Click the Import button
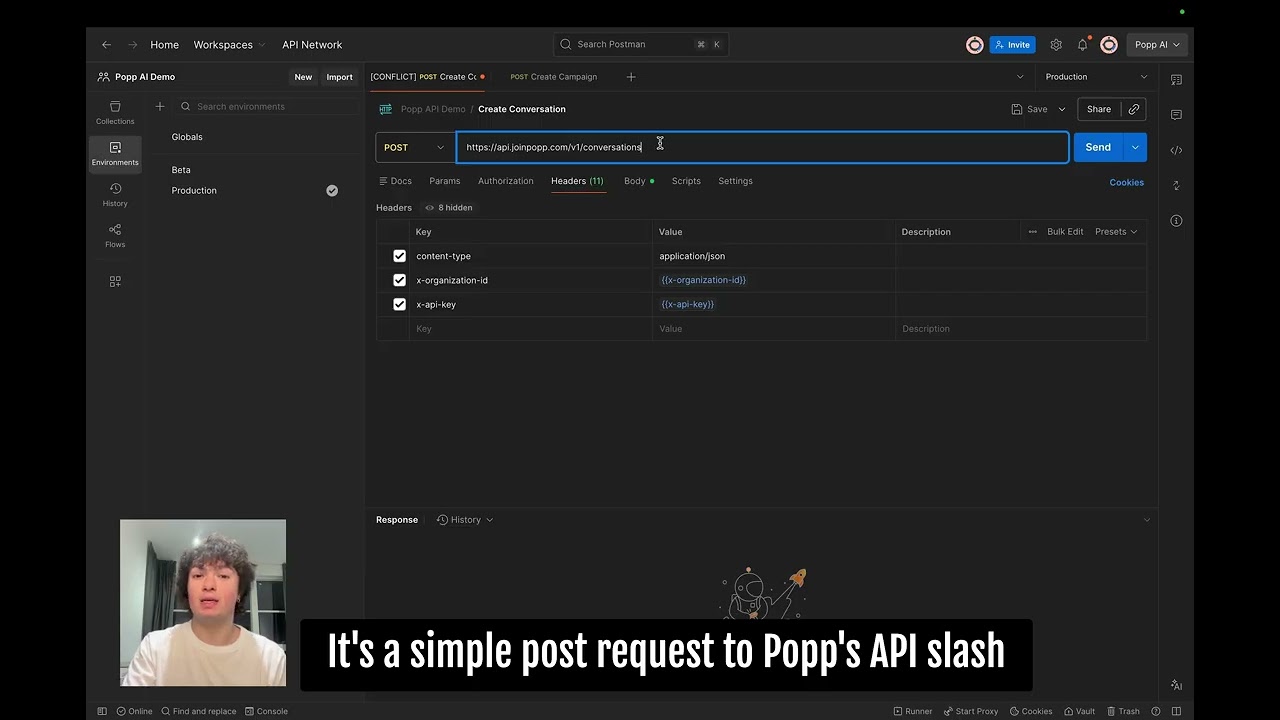The image size is (1280, 720). (x=339, y=77)
